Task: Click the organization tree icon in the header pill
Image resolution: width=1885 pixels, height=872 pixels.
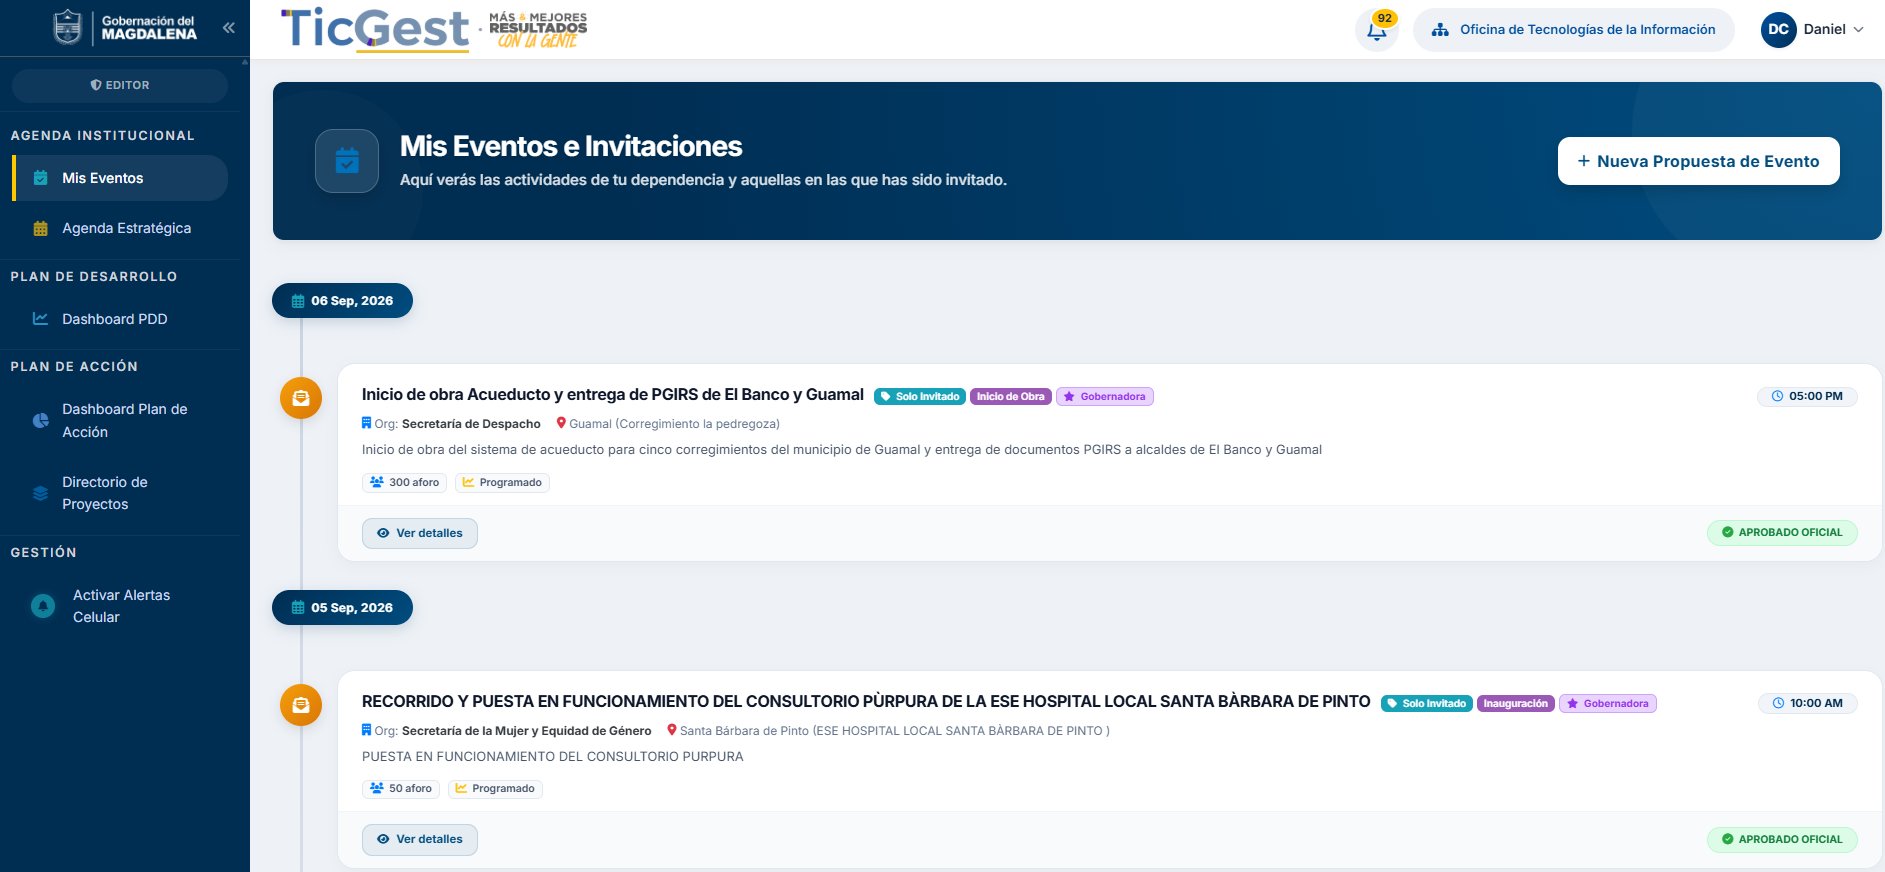Action: point(1440,30)
